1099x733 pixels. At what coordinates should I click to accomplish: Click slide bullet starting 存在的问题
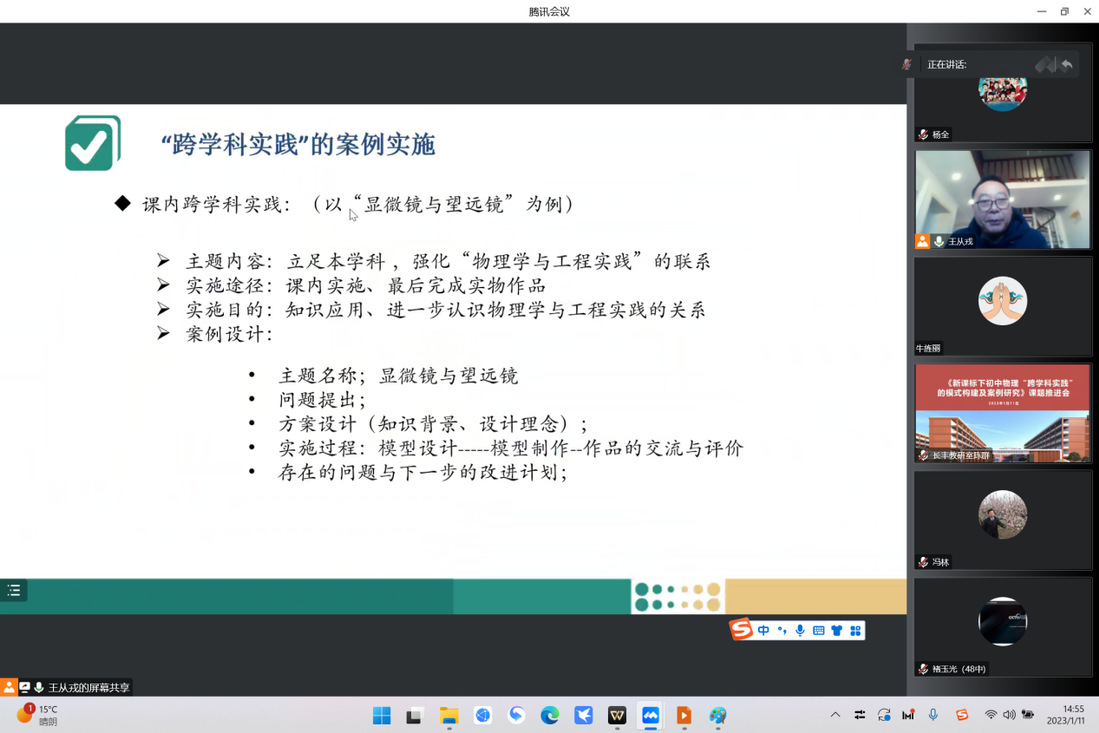point(423,472)
